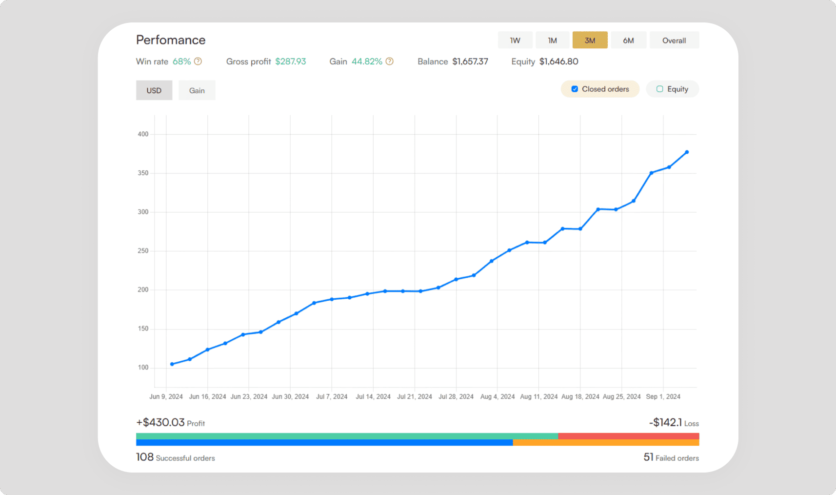Viewport: 836px width, 495px height.
Task: Click the orange failed orders bar
Action: 606,442
